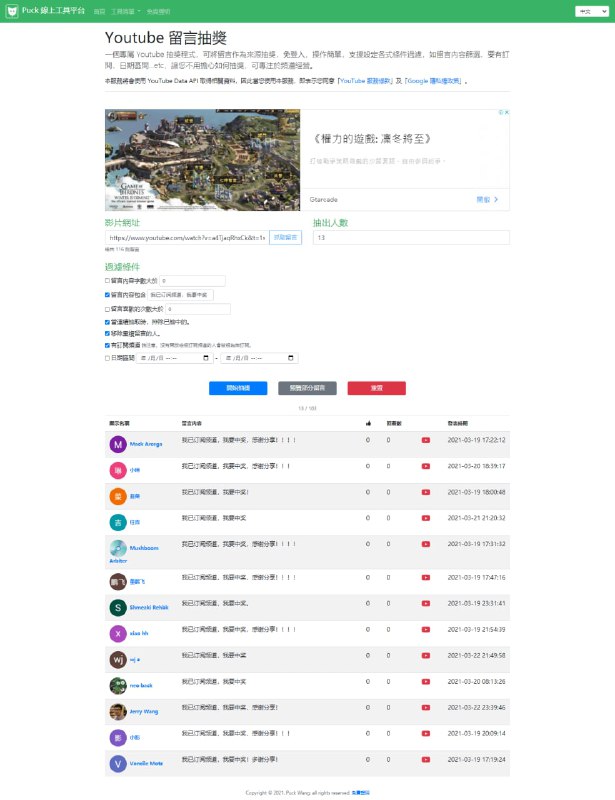This screenshot has height=800, width=615.
Task: Click the start date input field
Action: click(175, 358)
